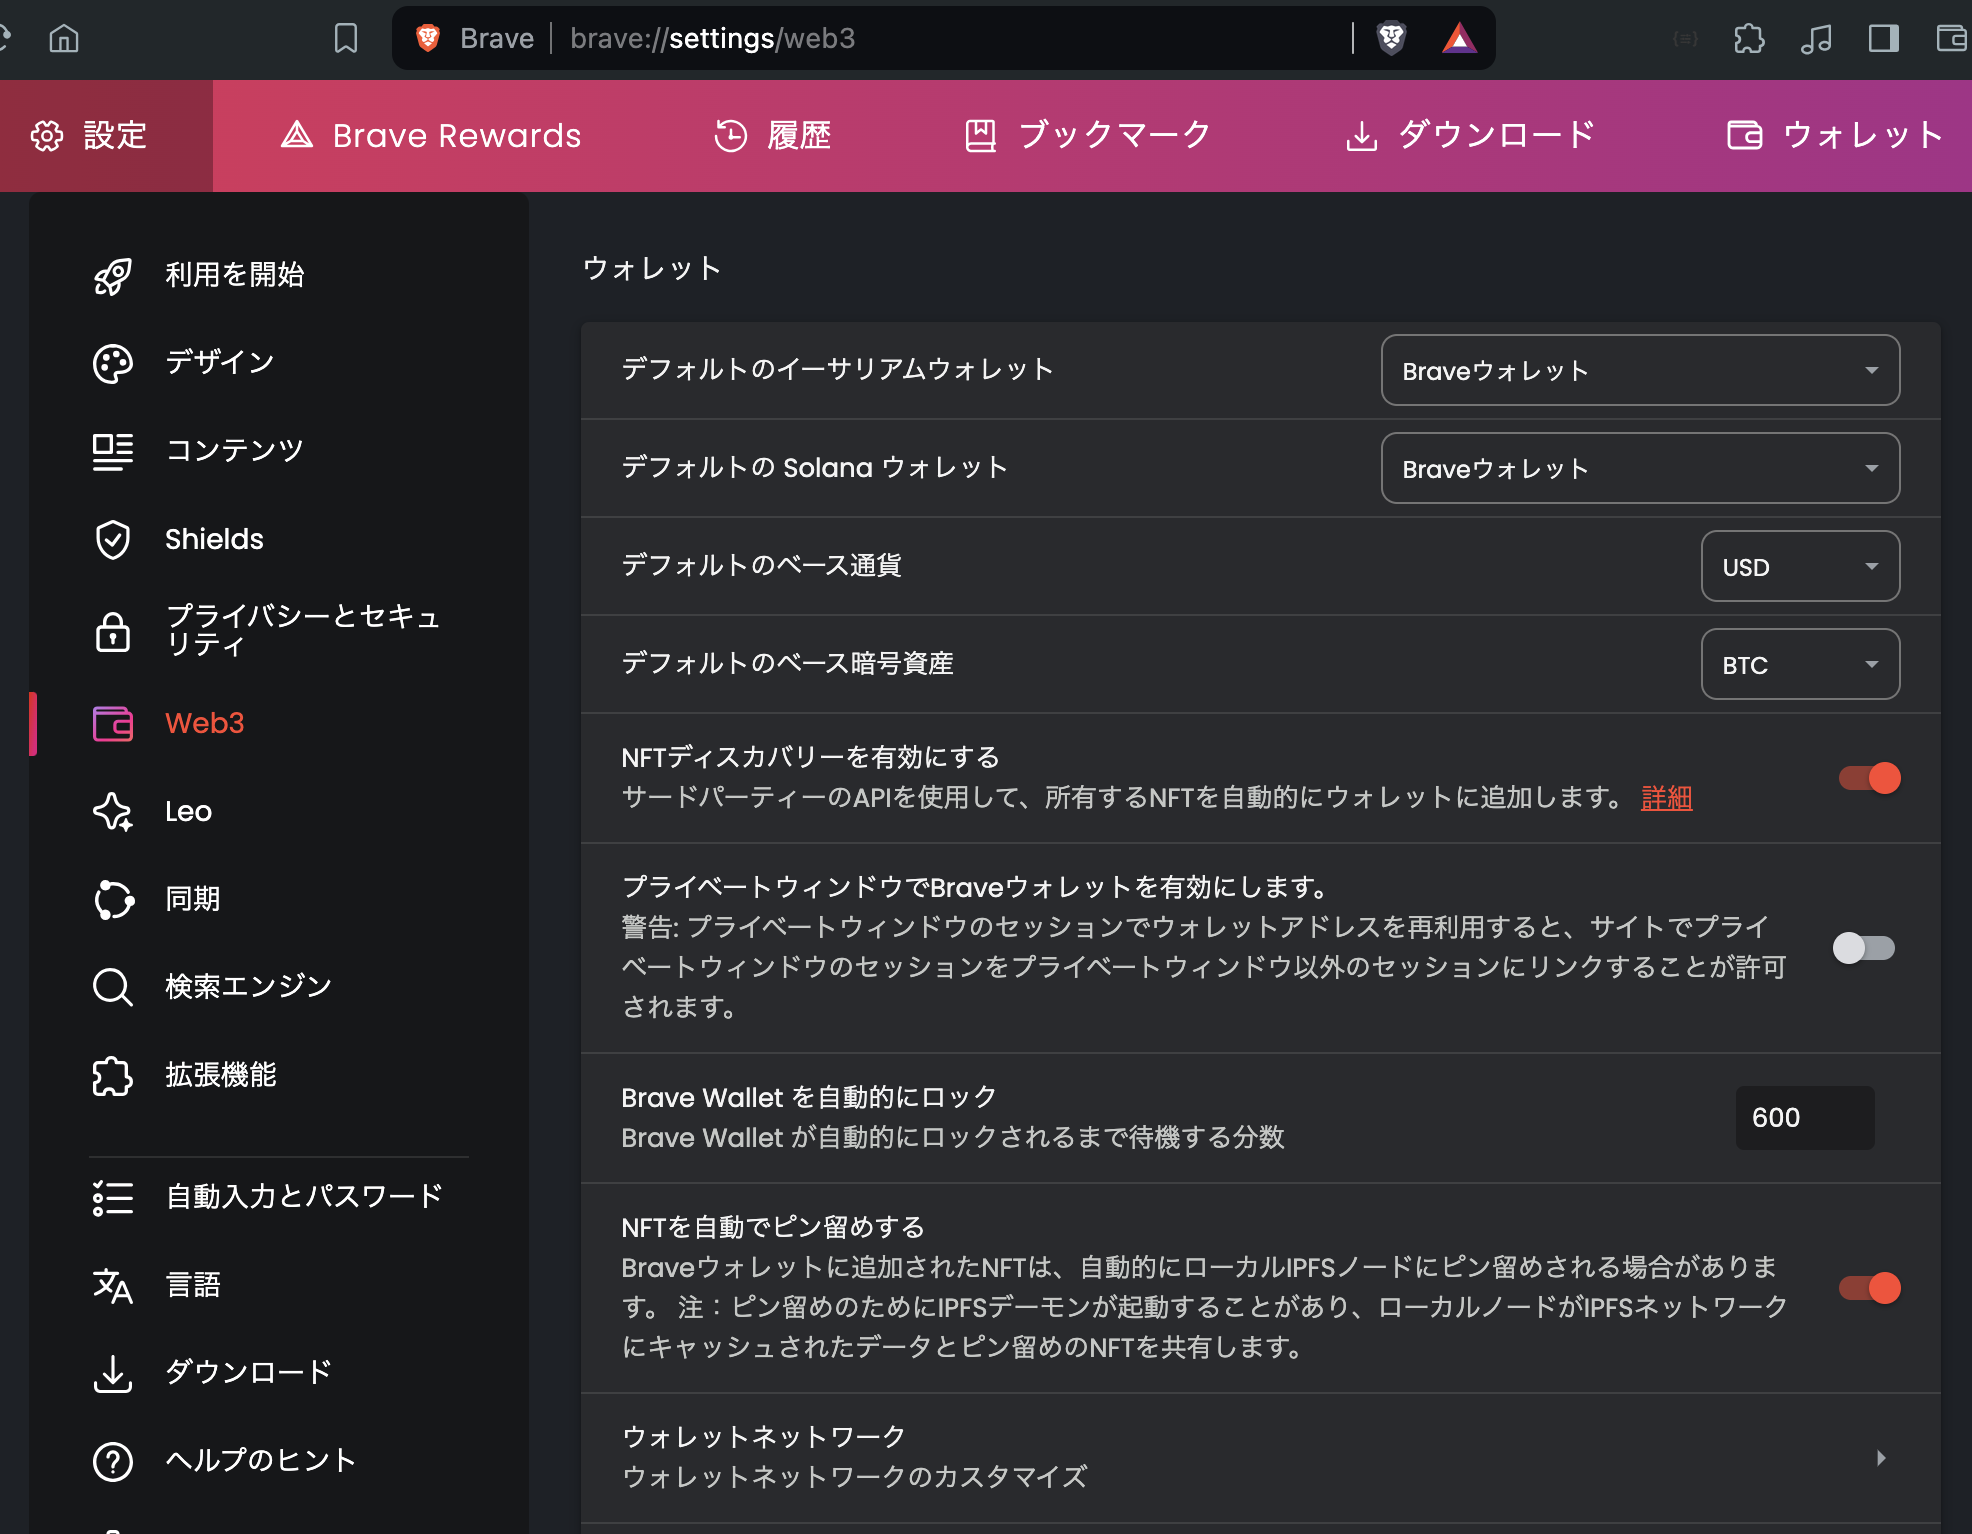1972x1534 pixels.
Task: Disable the NFTディスカバリーを有効にする toggle
Action: (x=1869, y=778)
